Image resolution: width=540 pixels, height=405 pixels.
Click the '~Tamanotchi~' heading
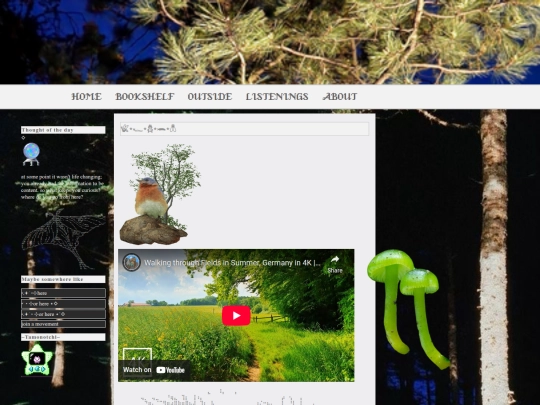click(x=63, y=337)
